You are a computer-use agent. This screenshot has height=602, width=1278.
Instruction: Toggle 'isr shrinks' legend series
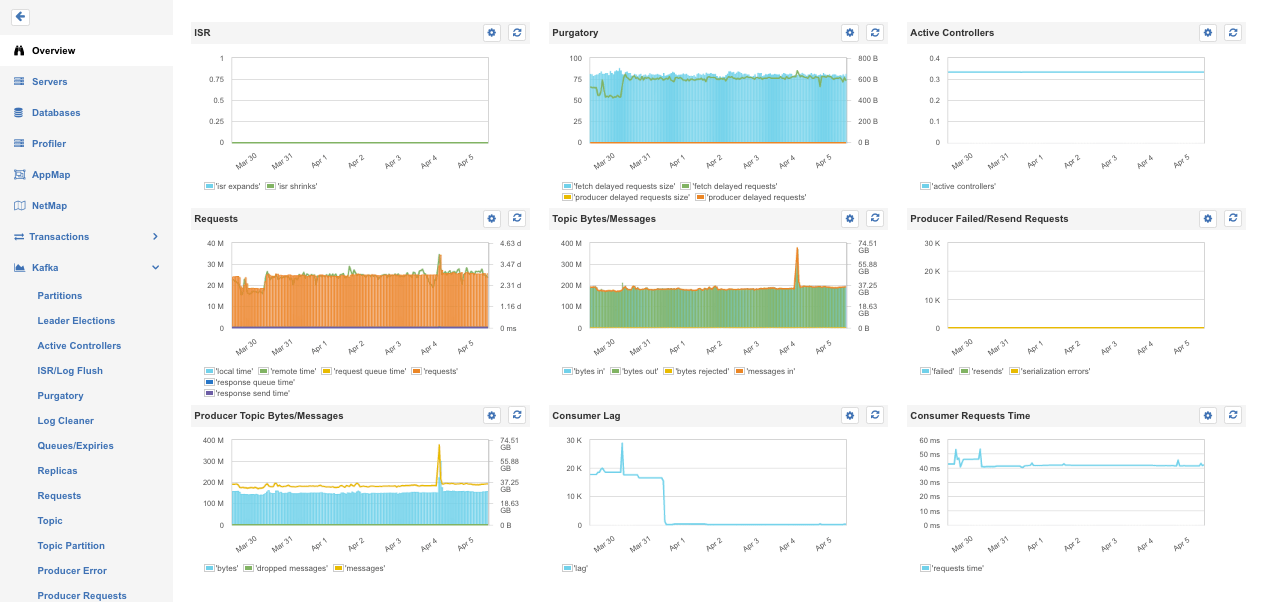click(x=291, y=186)
